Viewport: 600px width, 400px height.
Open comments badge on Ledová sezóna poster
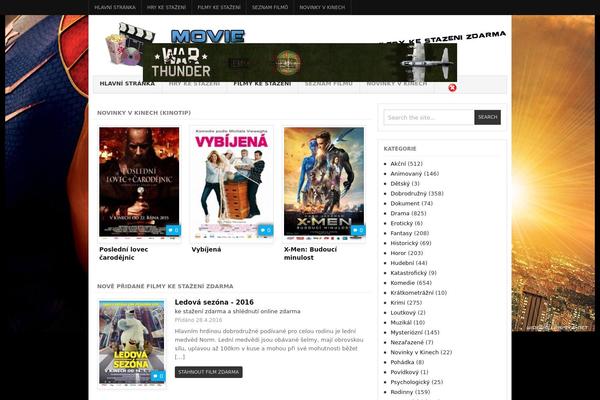click(158, 376)
